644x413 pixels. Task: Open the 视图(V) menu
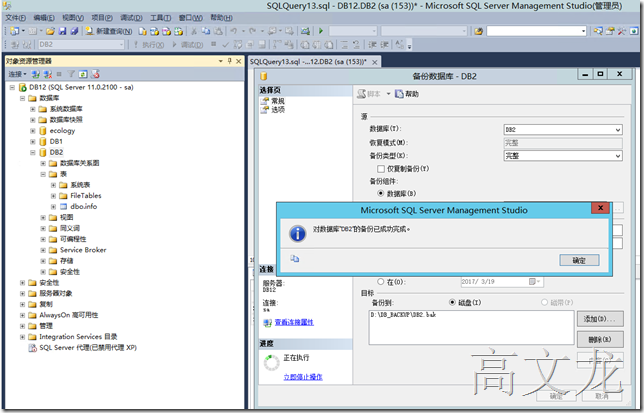click(x=73, y=18)
